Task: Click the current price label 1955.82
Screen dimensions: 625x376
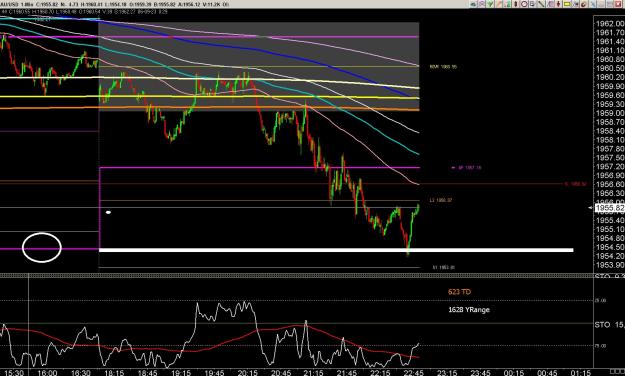Action: pyautogui.click(x=609, y=208)
